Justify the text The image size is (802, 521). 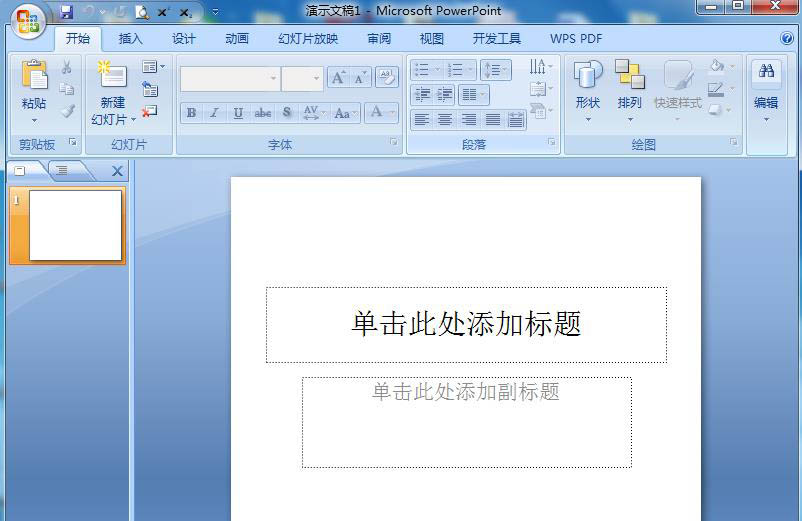pos(493,120)
